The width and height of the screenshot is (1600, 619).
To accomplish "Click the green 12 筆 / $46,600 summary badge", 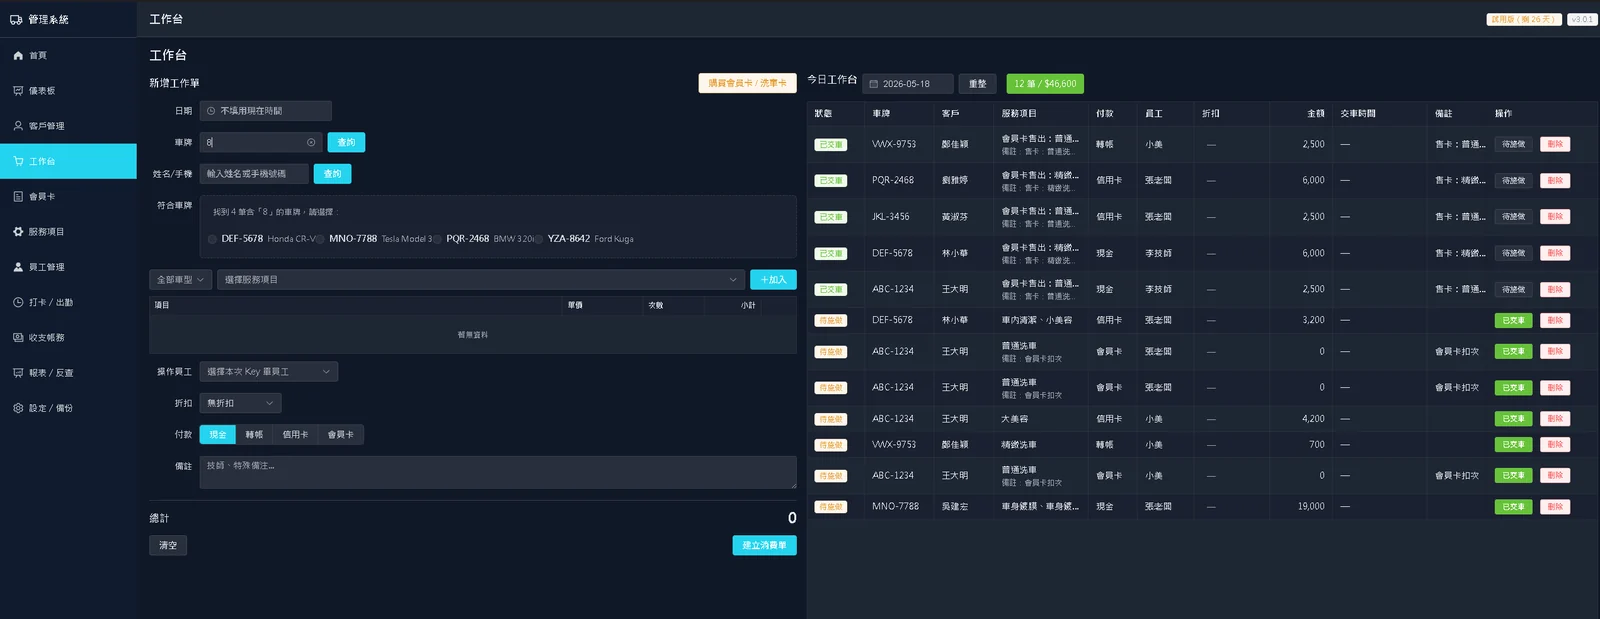I will point(1045,84).
